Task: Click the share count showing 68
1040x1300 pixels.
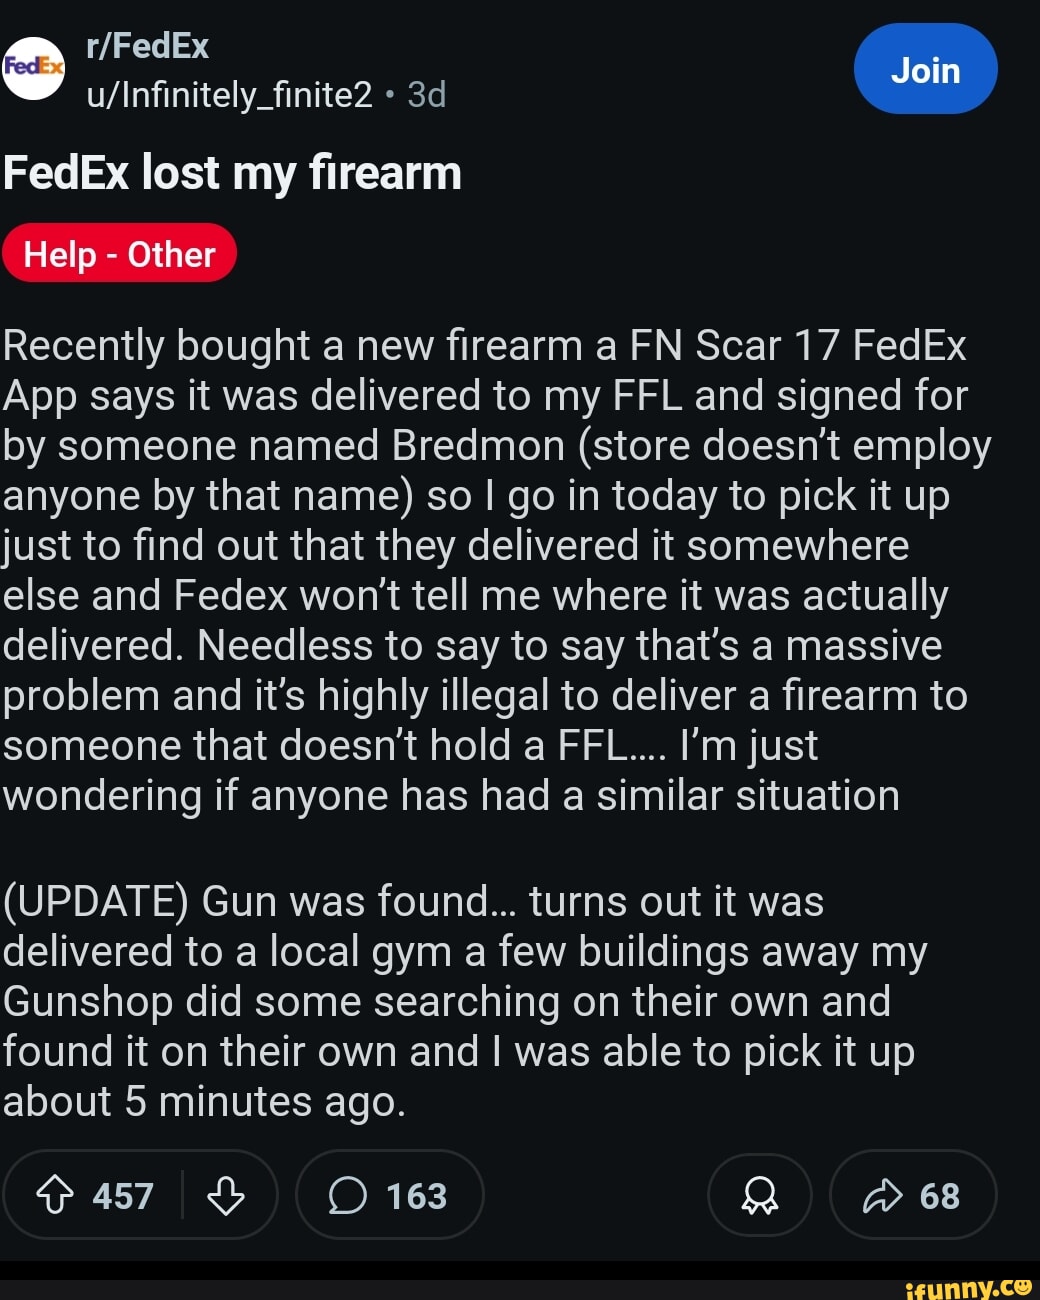Action: tap(938, 1195)
